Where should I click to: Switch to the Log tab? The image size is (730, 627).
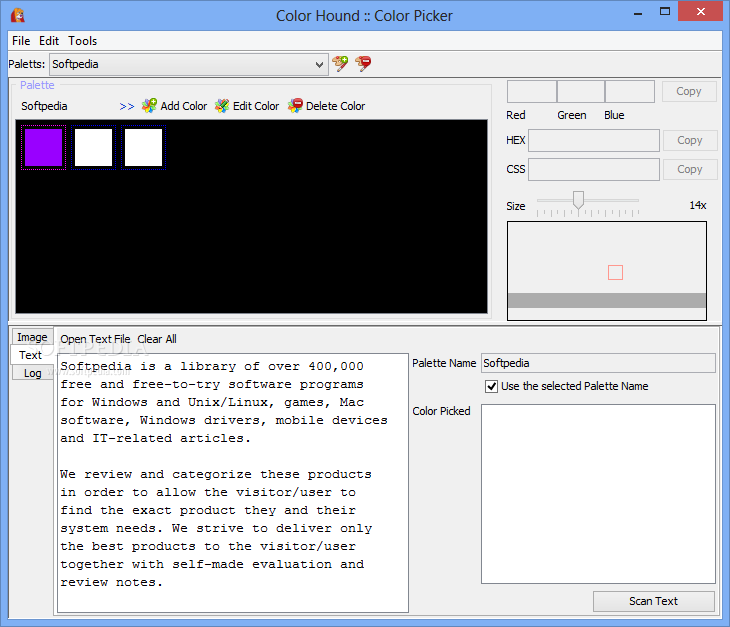[32, 373]
